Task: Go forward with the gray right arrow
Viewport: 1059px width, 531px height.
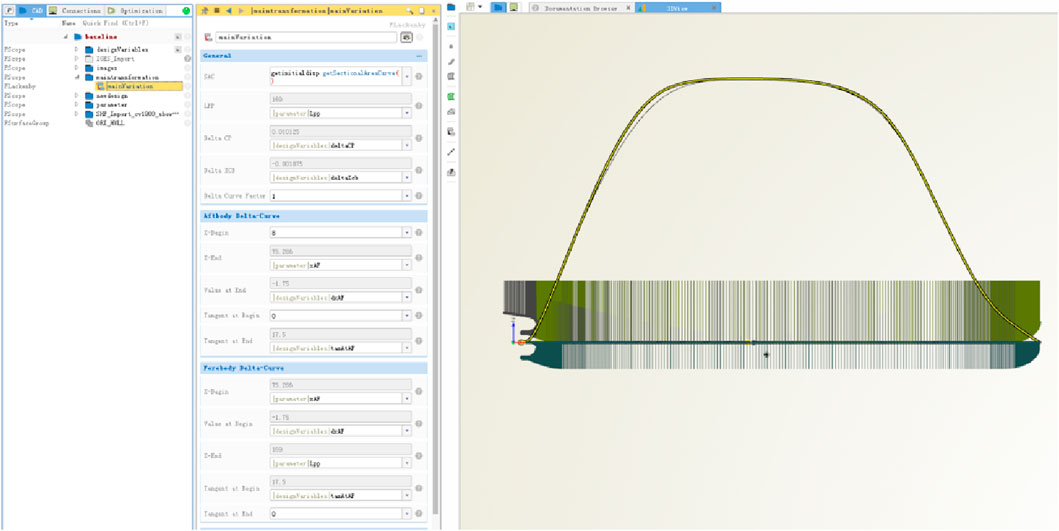Action: (240, 11)
